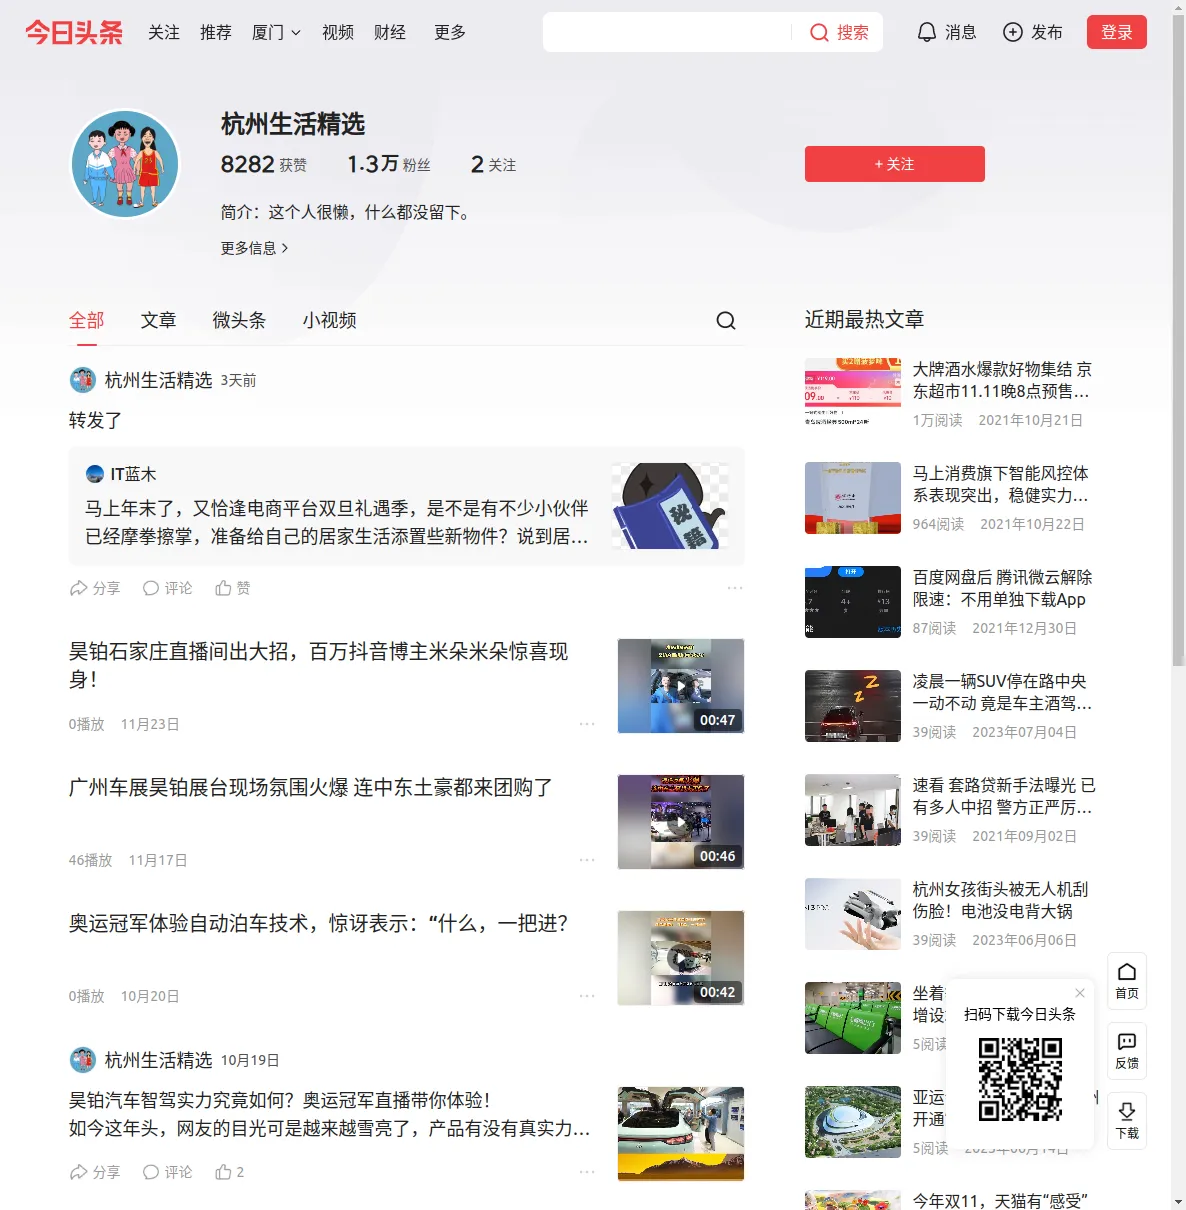Expand 更多信息 profile details

click(x=255, y=248)
